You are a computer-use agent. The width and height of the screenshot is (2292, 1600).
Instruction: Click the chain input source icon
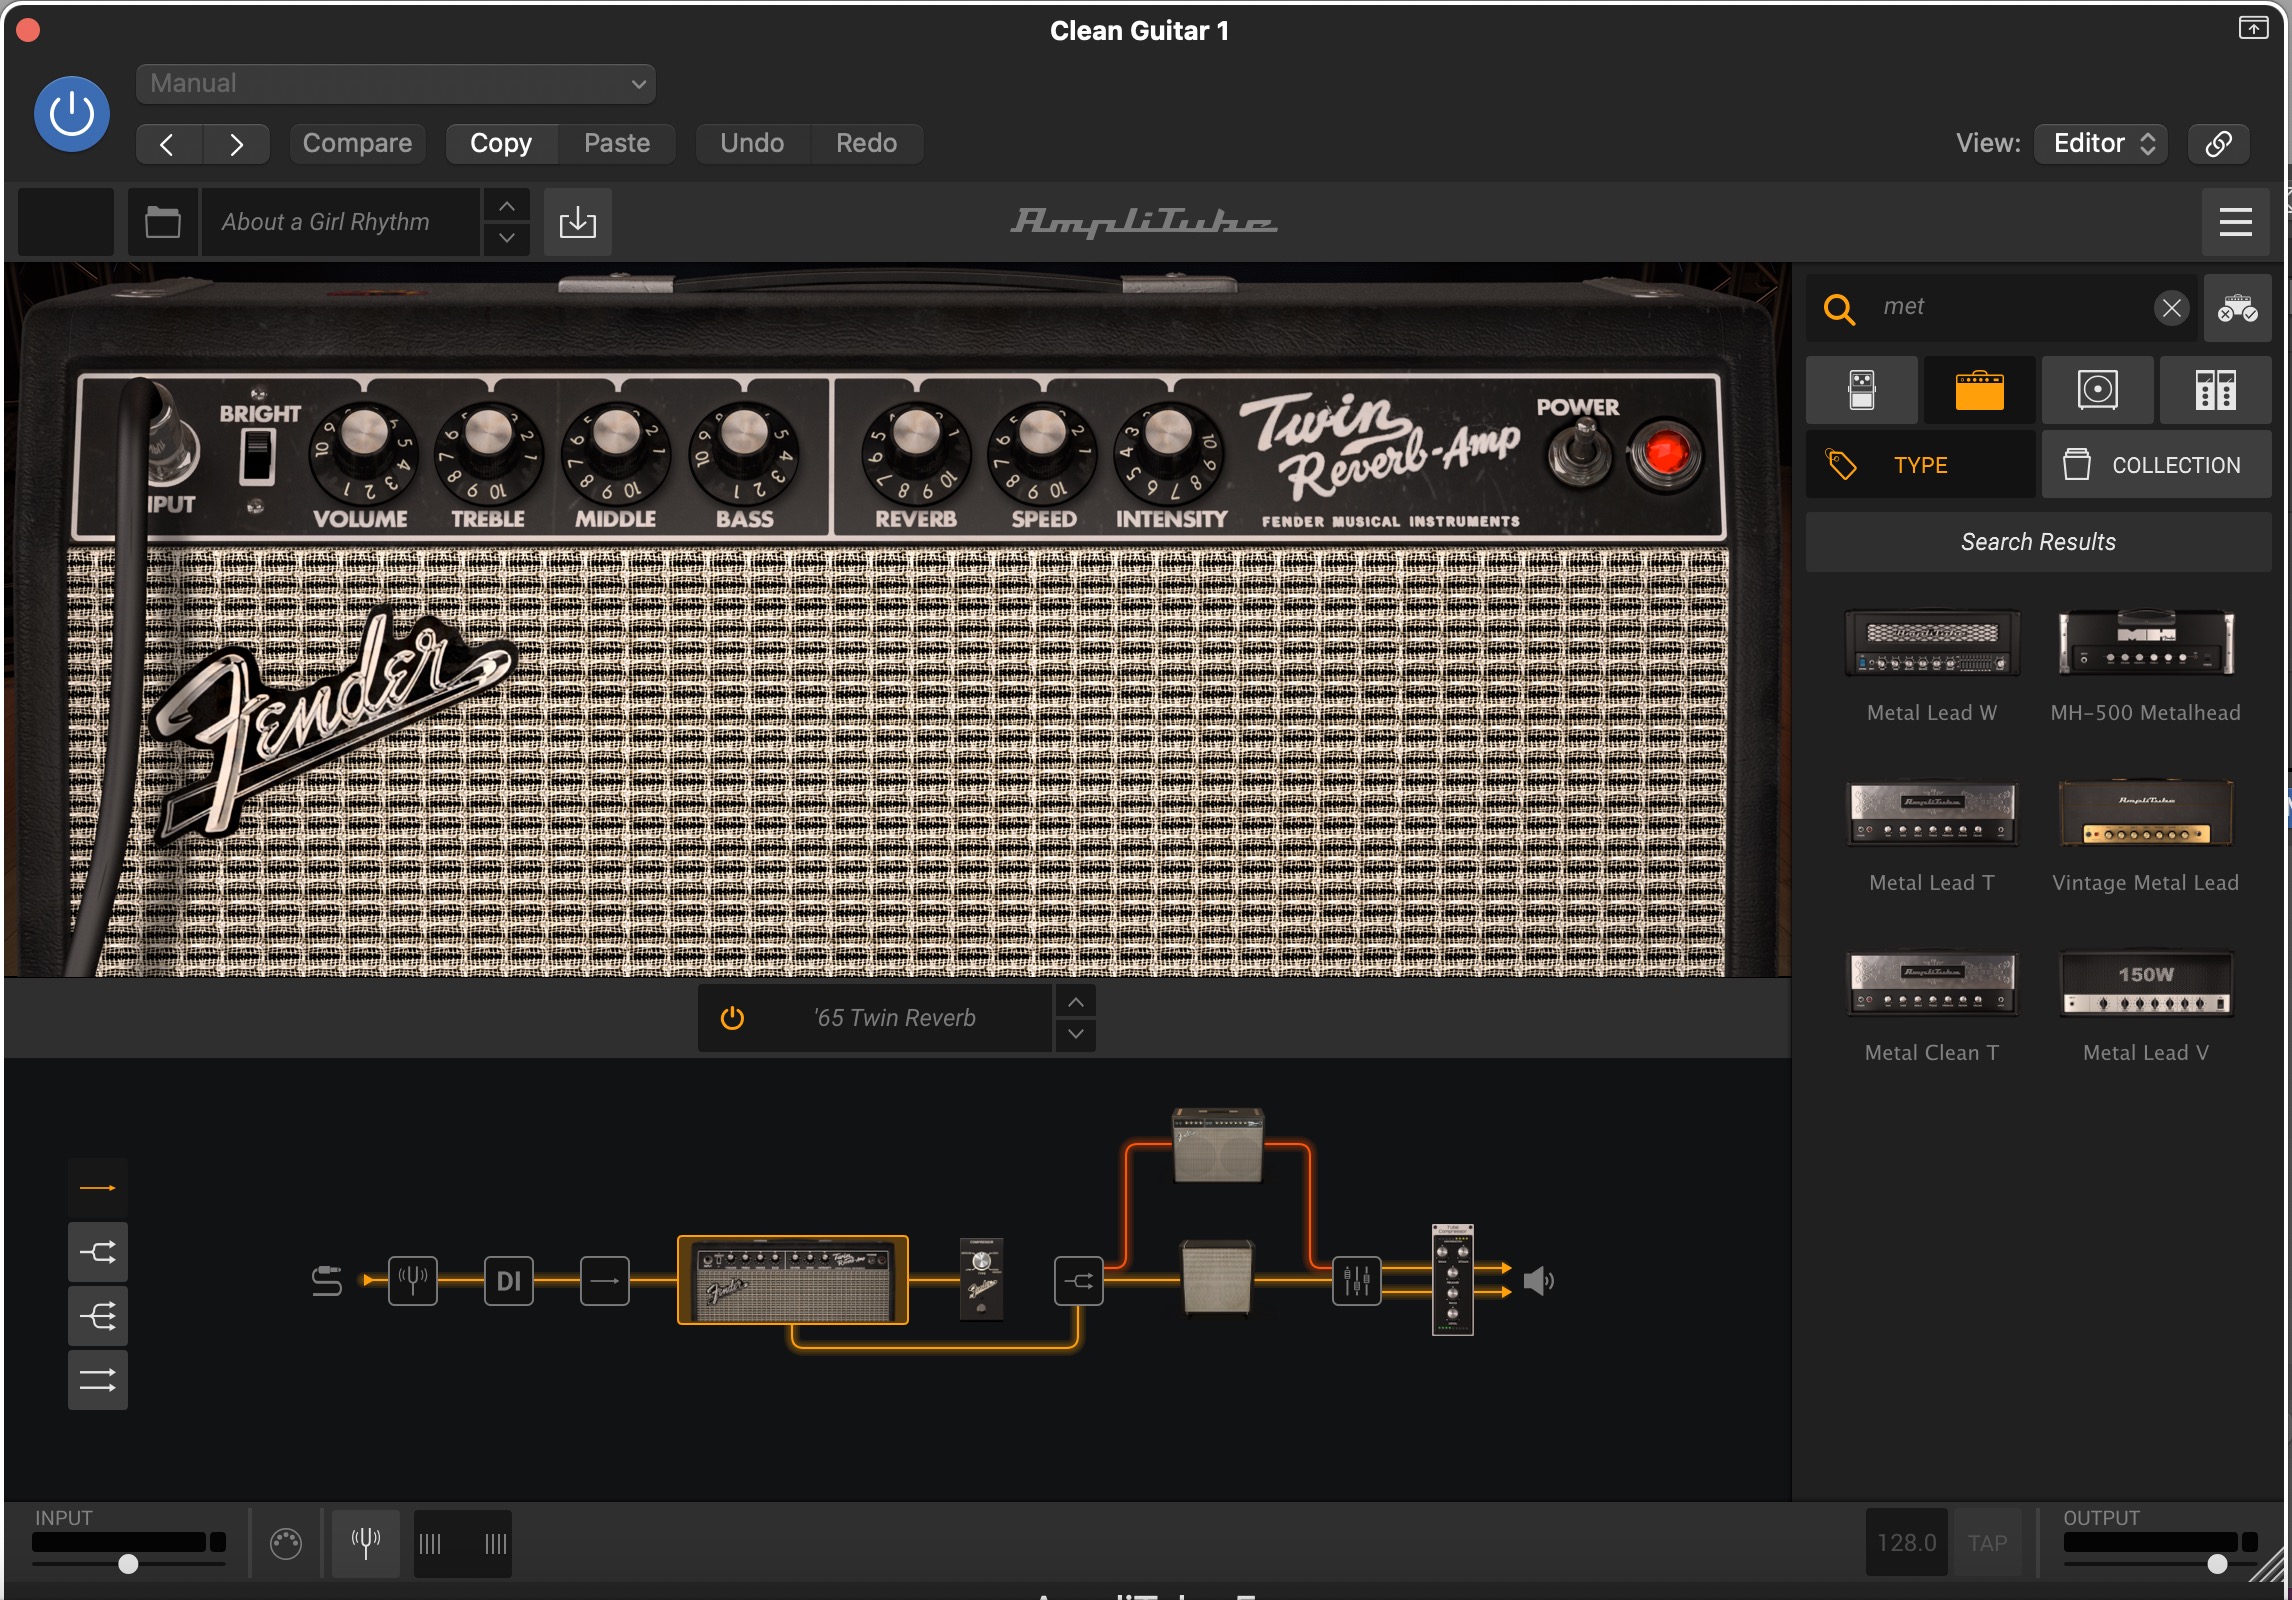(326, 1281)
